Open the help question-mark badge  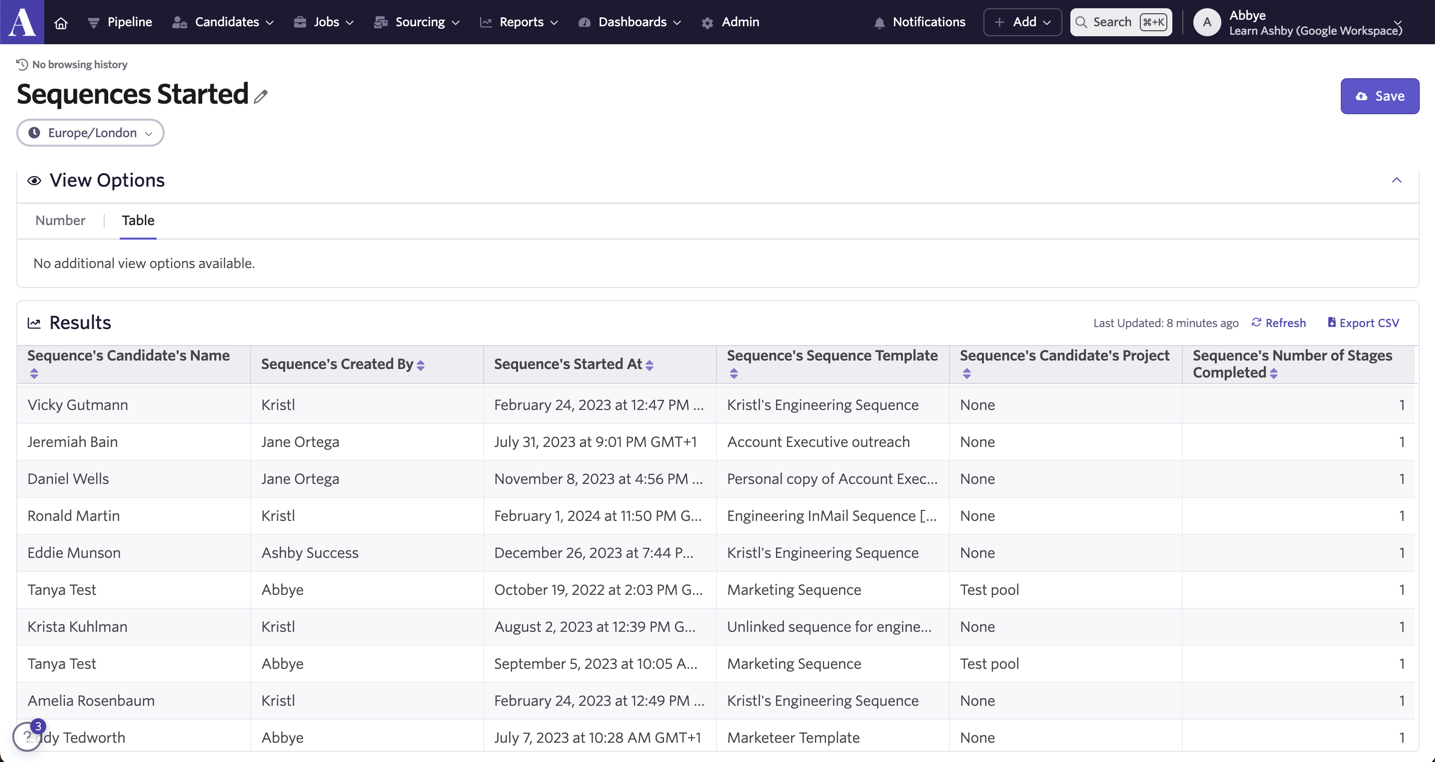click(27, 737)
